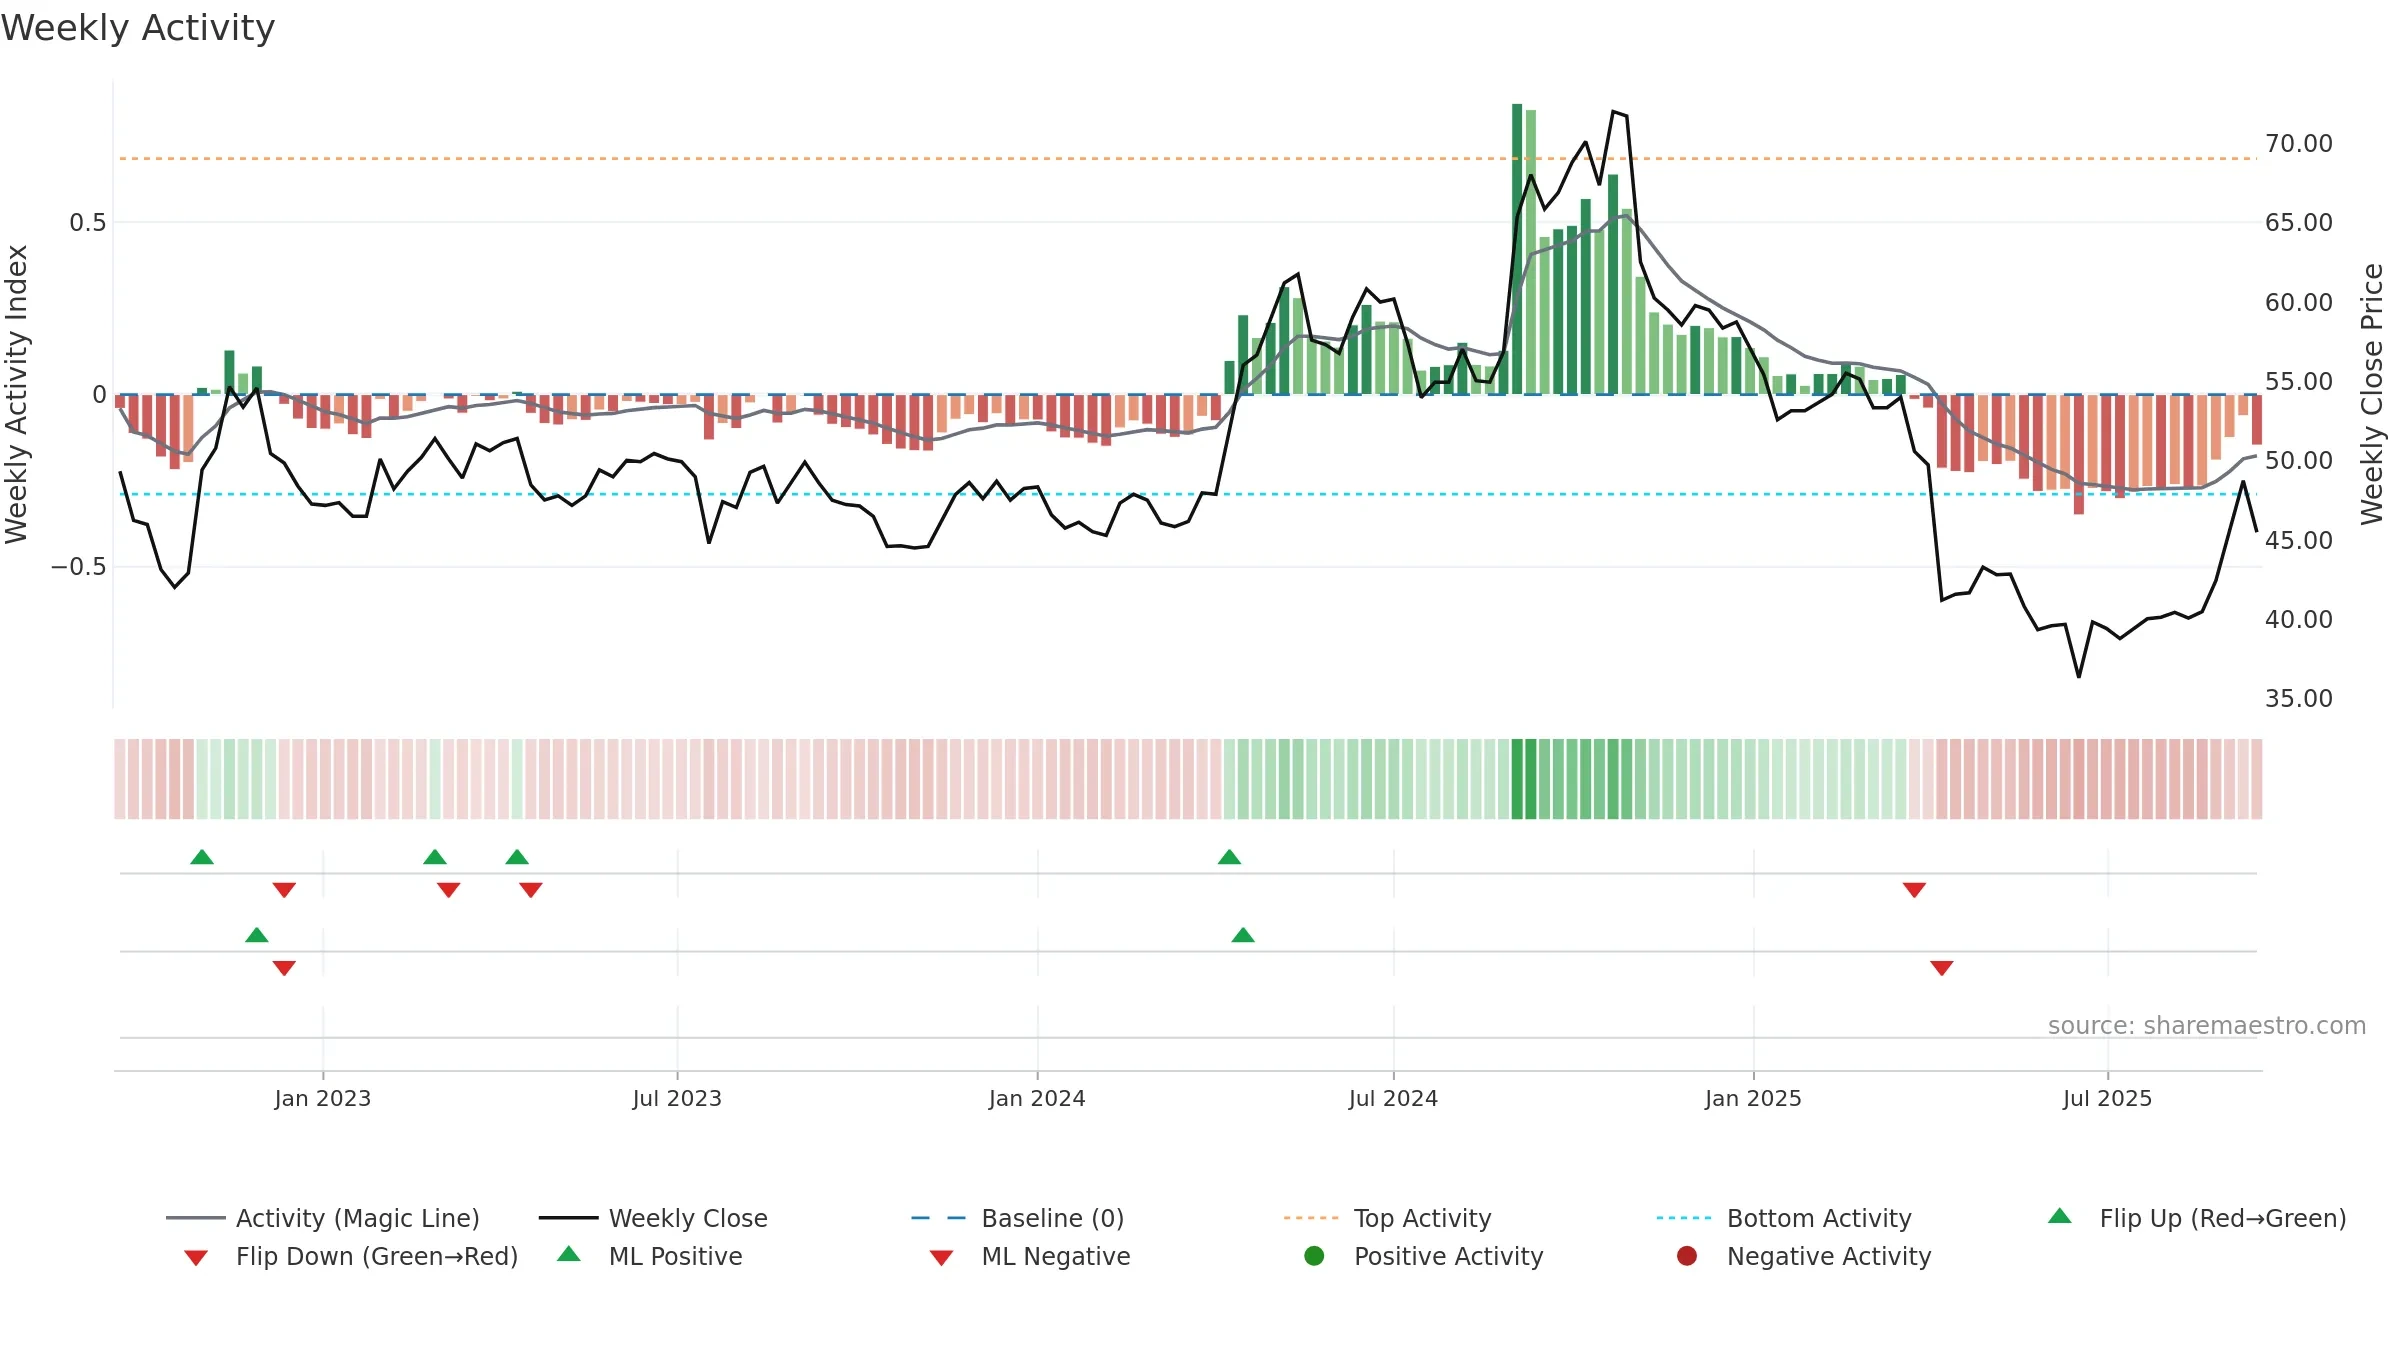Toggle Bottom Activity legend entry
This screenshot has width=2400, height=1350.
point(1784,1218)
